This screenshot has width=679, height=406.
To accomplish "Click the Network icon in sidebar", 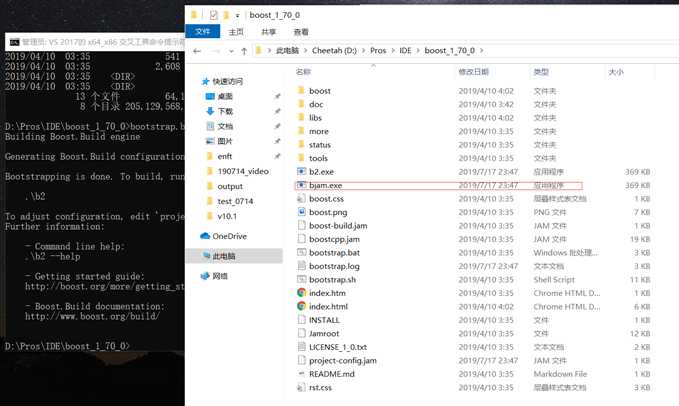I will coord(205,276).
